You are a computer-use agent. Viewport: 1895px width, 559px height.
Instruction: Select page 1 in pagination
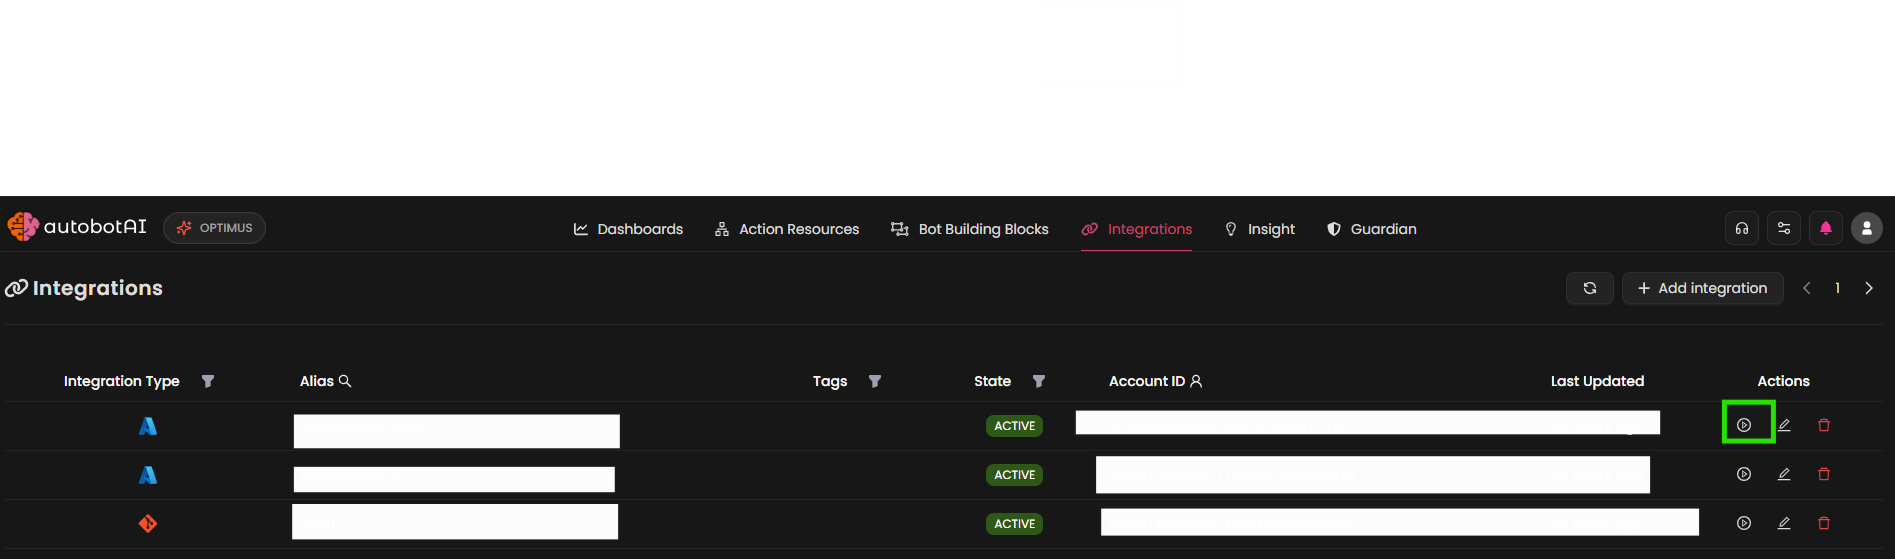pos(1837,288)
